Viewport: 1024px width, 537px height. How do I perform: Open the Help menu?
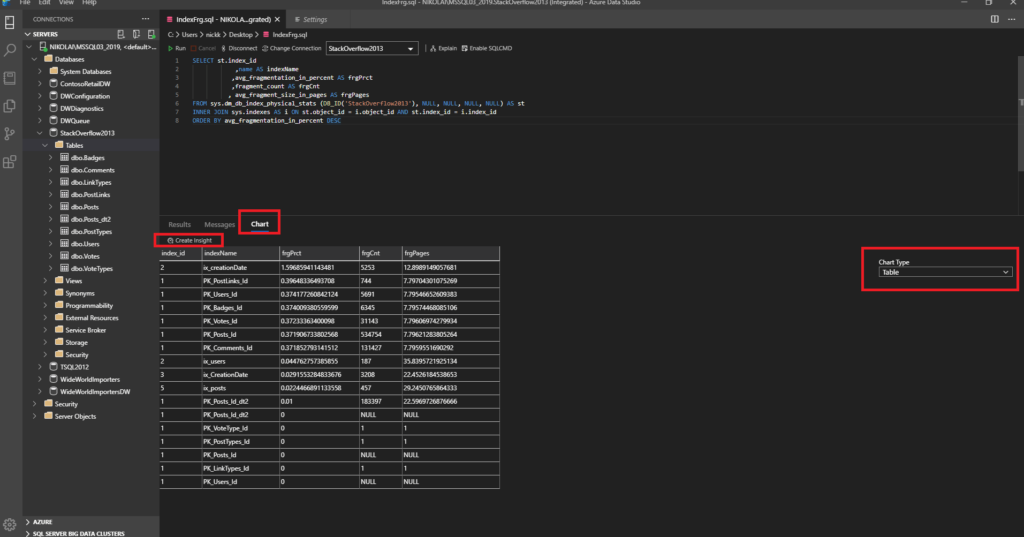89,3
